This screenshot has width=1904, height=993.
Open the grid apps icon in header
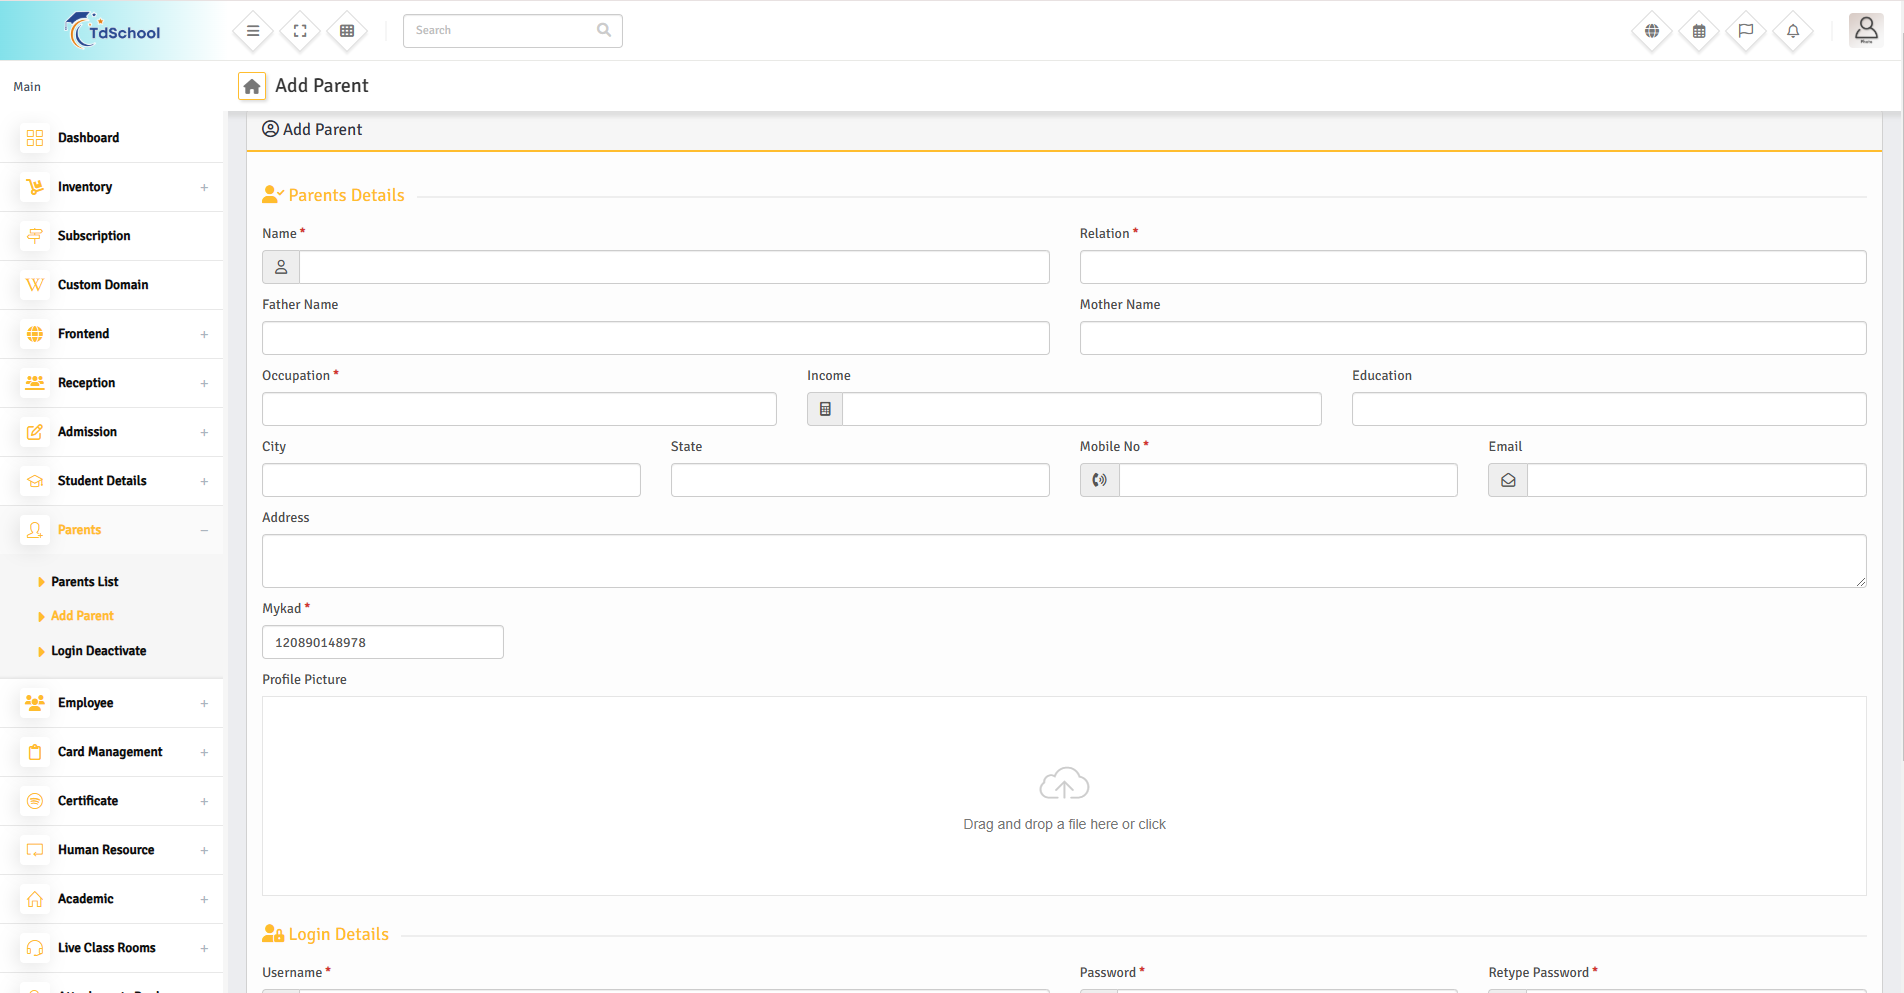coord(347,31)
